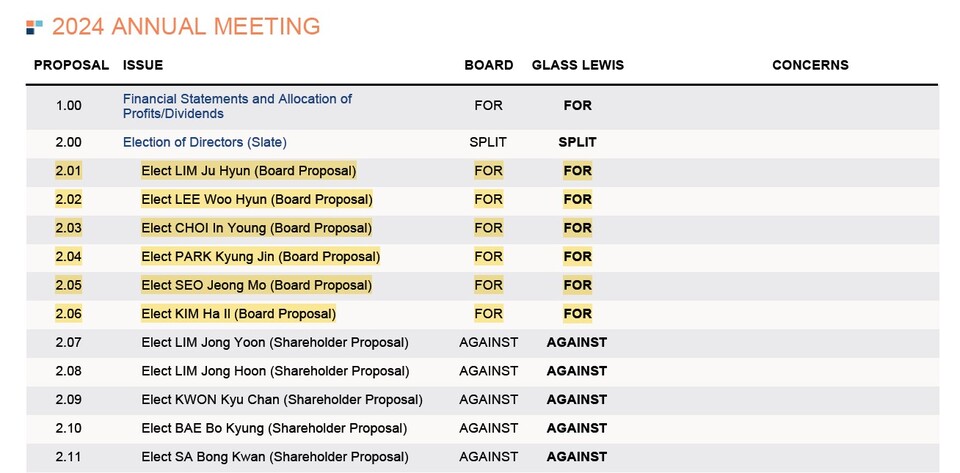Image resolution: width=960 pixels, height=473 pixels.
Task: Open Financial Statements and Allocation of Profits/Dividends link
Action: tap(237, 106)
